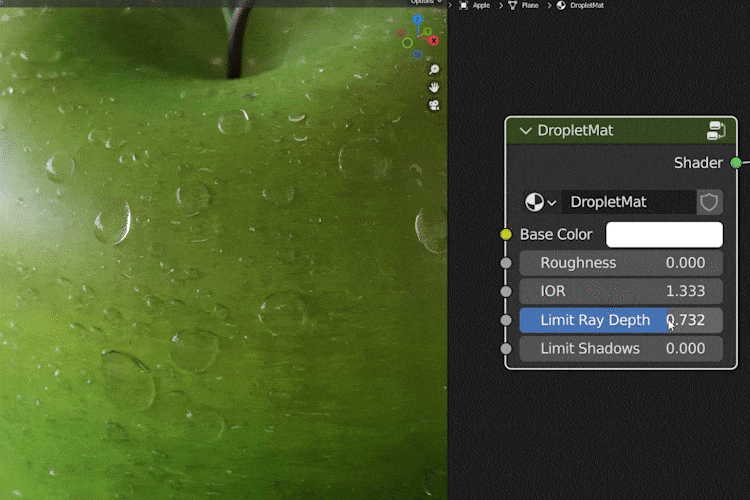Click the red X axis gizmo ball
This screenshot has width=750, height=500.
(x=434, y=41)
